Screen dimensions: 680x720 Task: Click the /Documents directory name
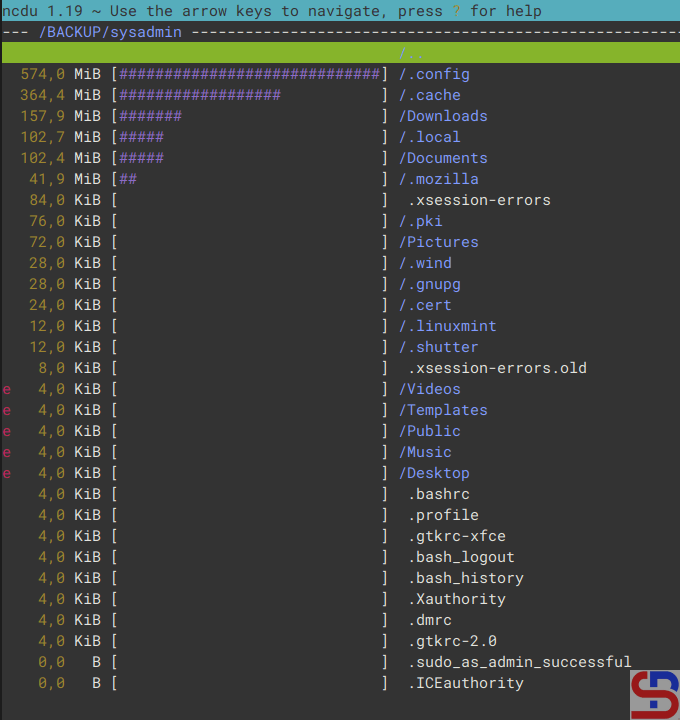(x=443, y=158)
